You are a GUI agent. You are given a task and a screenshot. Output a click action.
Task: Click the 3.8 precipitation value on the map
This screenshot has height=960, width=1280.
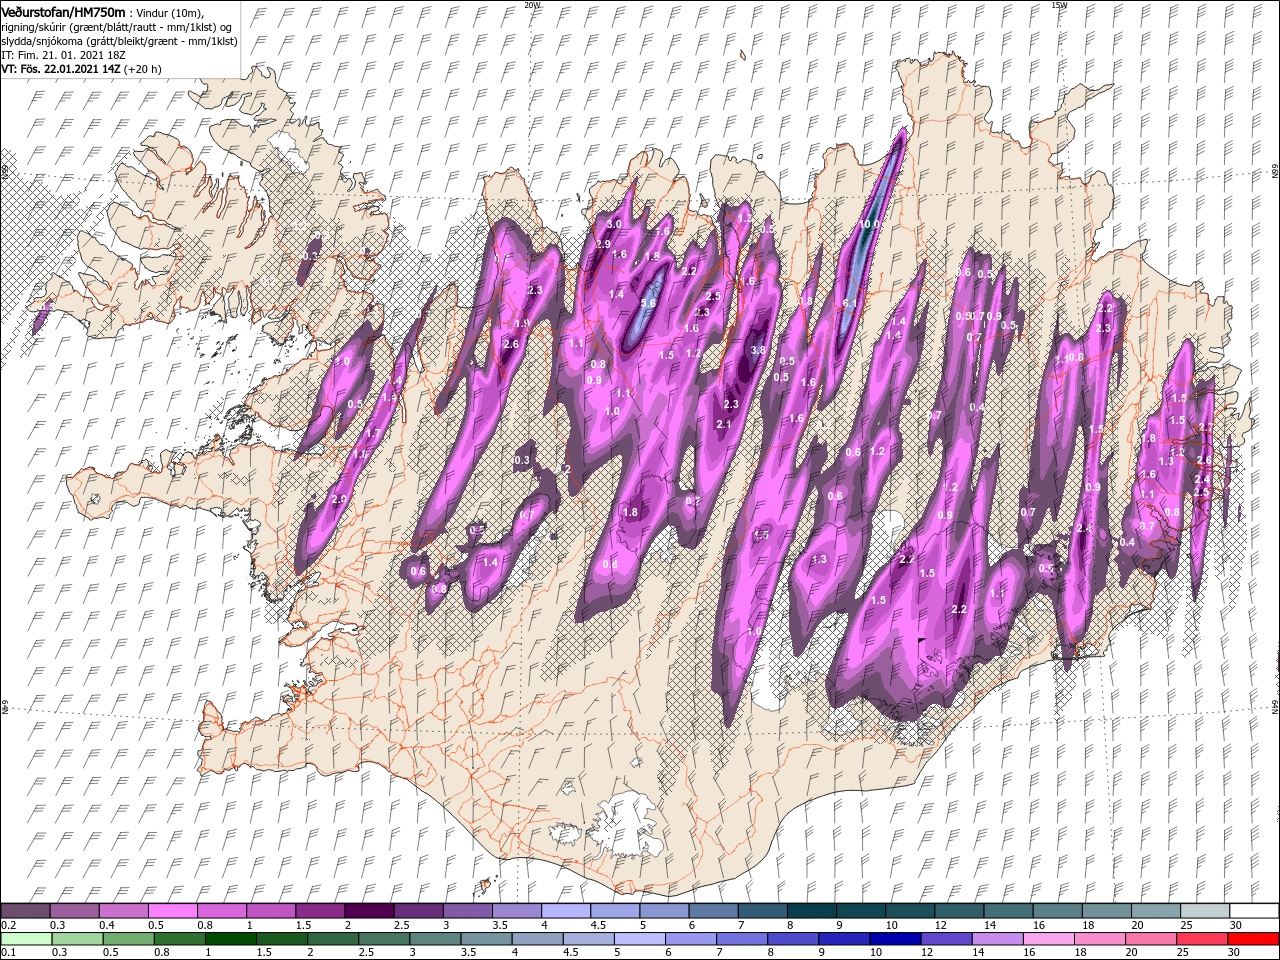click(758, 350)
